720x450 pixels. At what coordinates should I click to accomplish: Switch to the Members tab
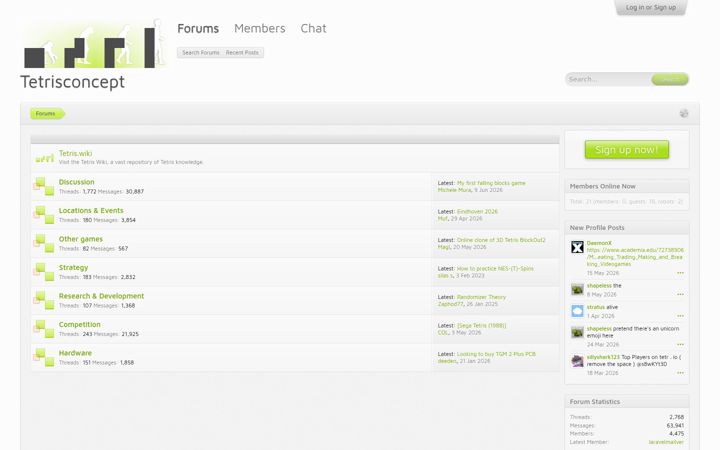point(259,28)
